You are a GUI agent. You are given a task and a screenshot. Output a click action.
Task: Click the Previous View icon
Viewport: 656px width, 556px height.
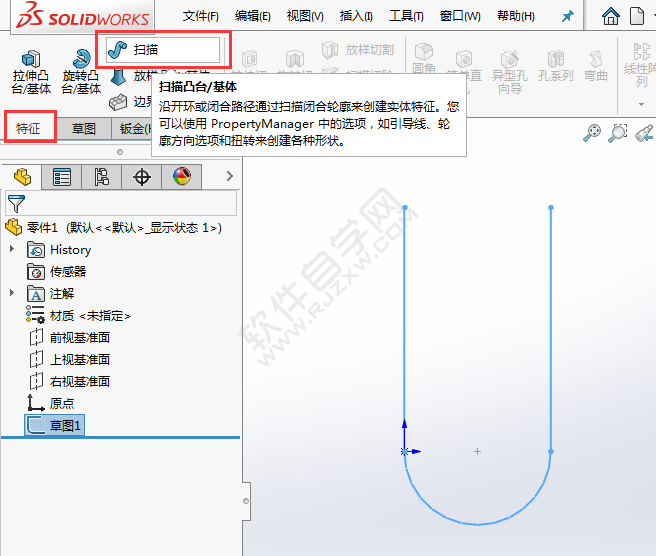(x=645, y=133)
